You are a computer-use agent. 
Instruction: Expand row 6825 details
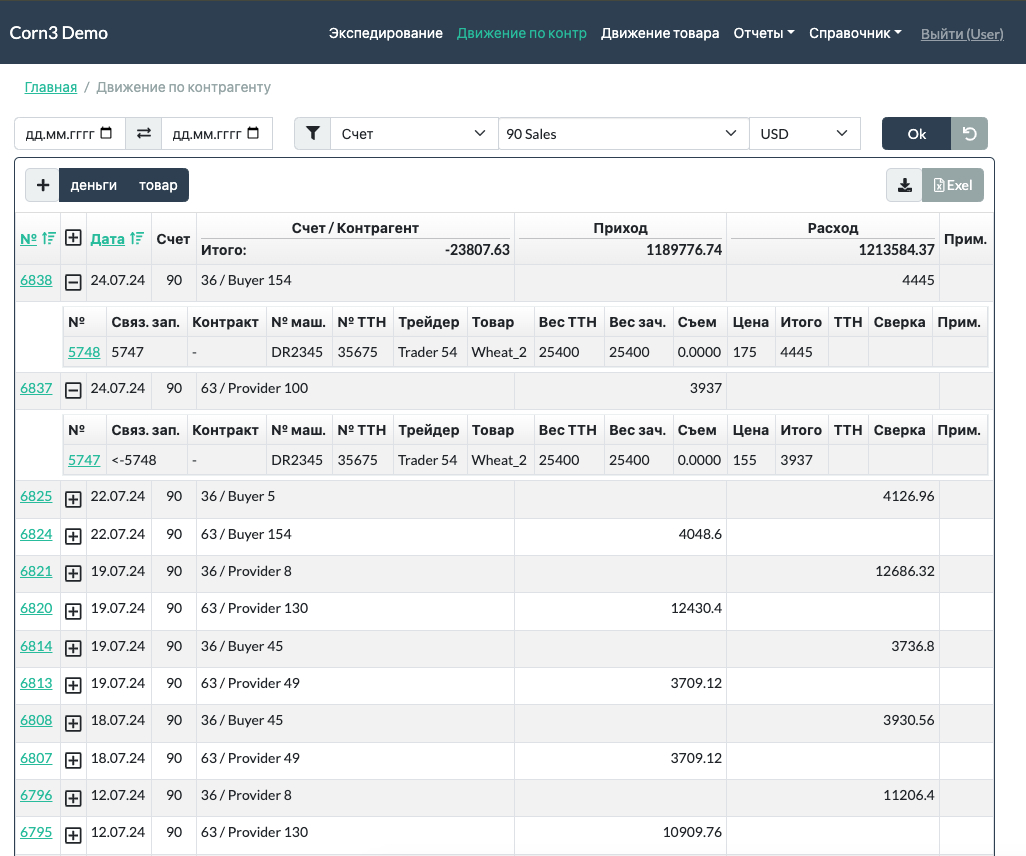point(73,498)
